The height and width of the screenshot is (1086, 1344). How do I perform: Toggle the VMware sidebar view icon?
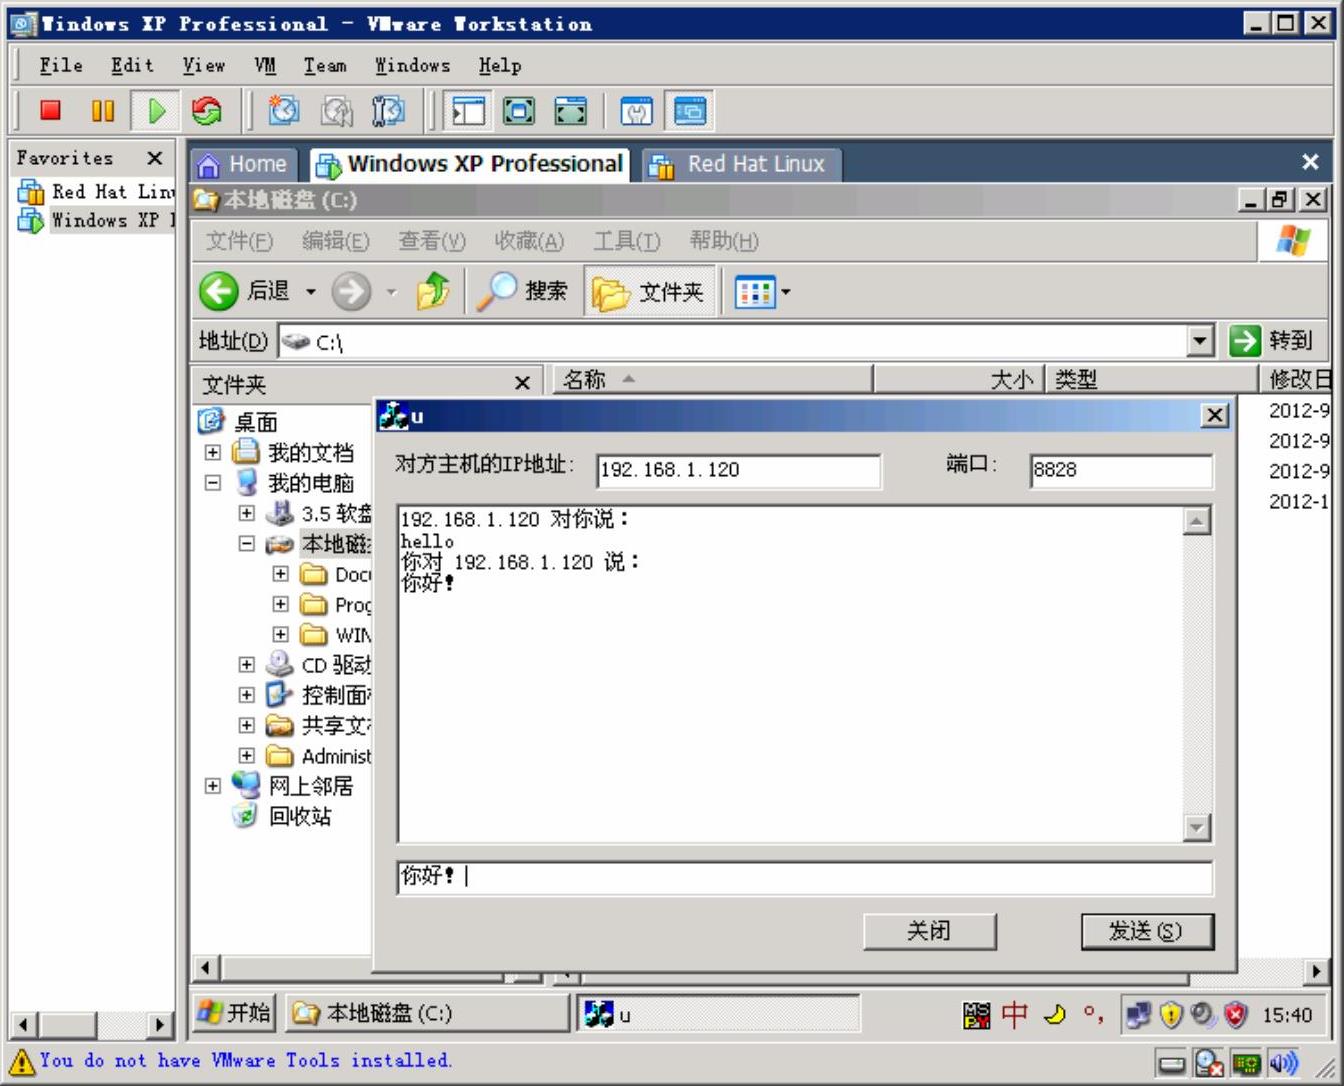(x=467, y=111)
